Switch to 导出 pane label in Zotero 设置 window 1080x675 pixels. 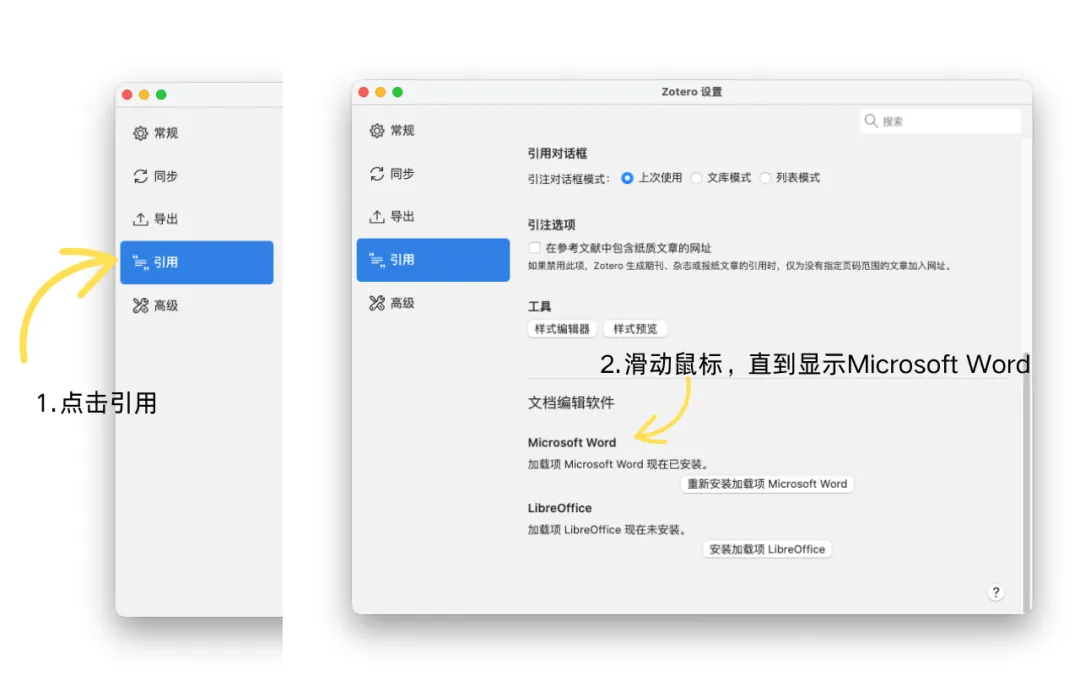(402, 216)
